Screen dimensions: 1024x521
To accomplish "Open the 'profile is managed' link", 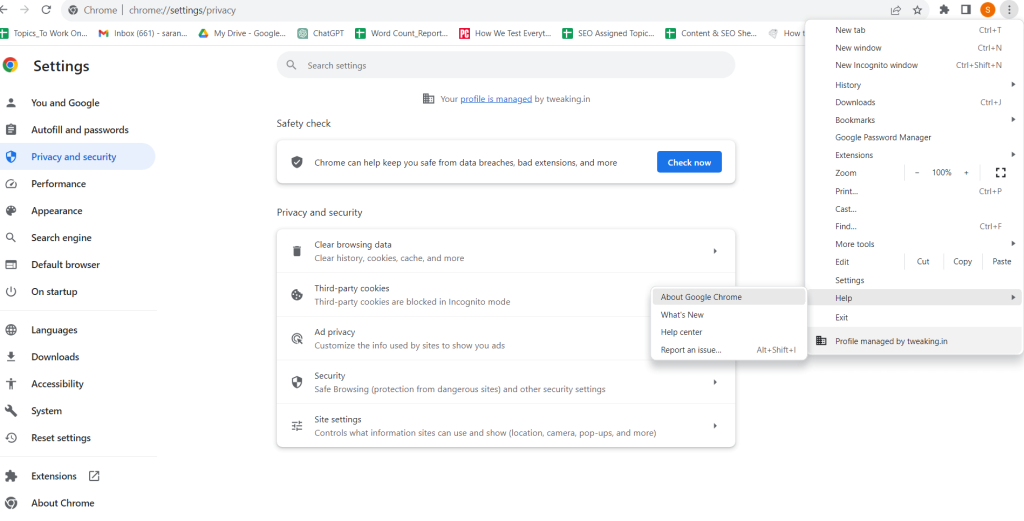I will click(x=495, y=99).
